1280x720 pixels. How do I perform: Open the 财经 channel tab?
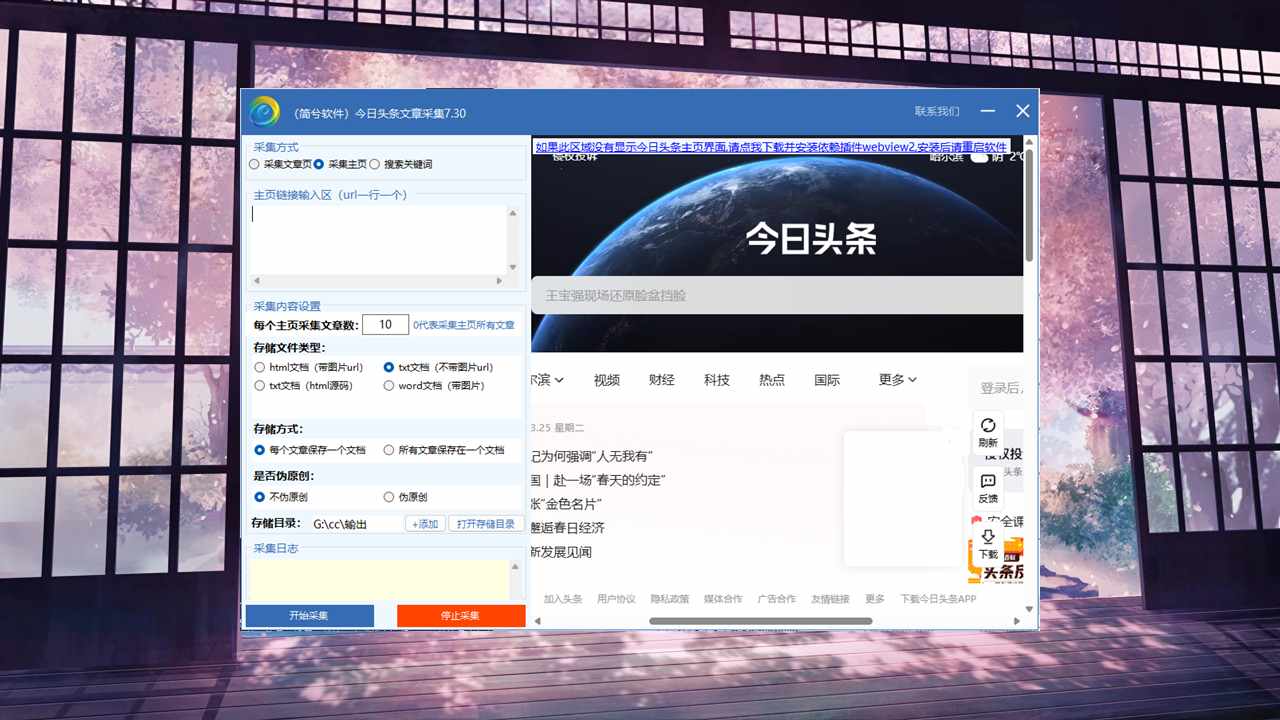(662, 380)
